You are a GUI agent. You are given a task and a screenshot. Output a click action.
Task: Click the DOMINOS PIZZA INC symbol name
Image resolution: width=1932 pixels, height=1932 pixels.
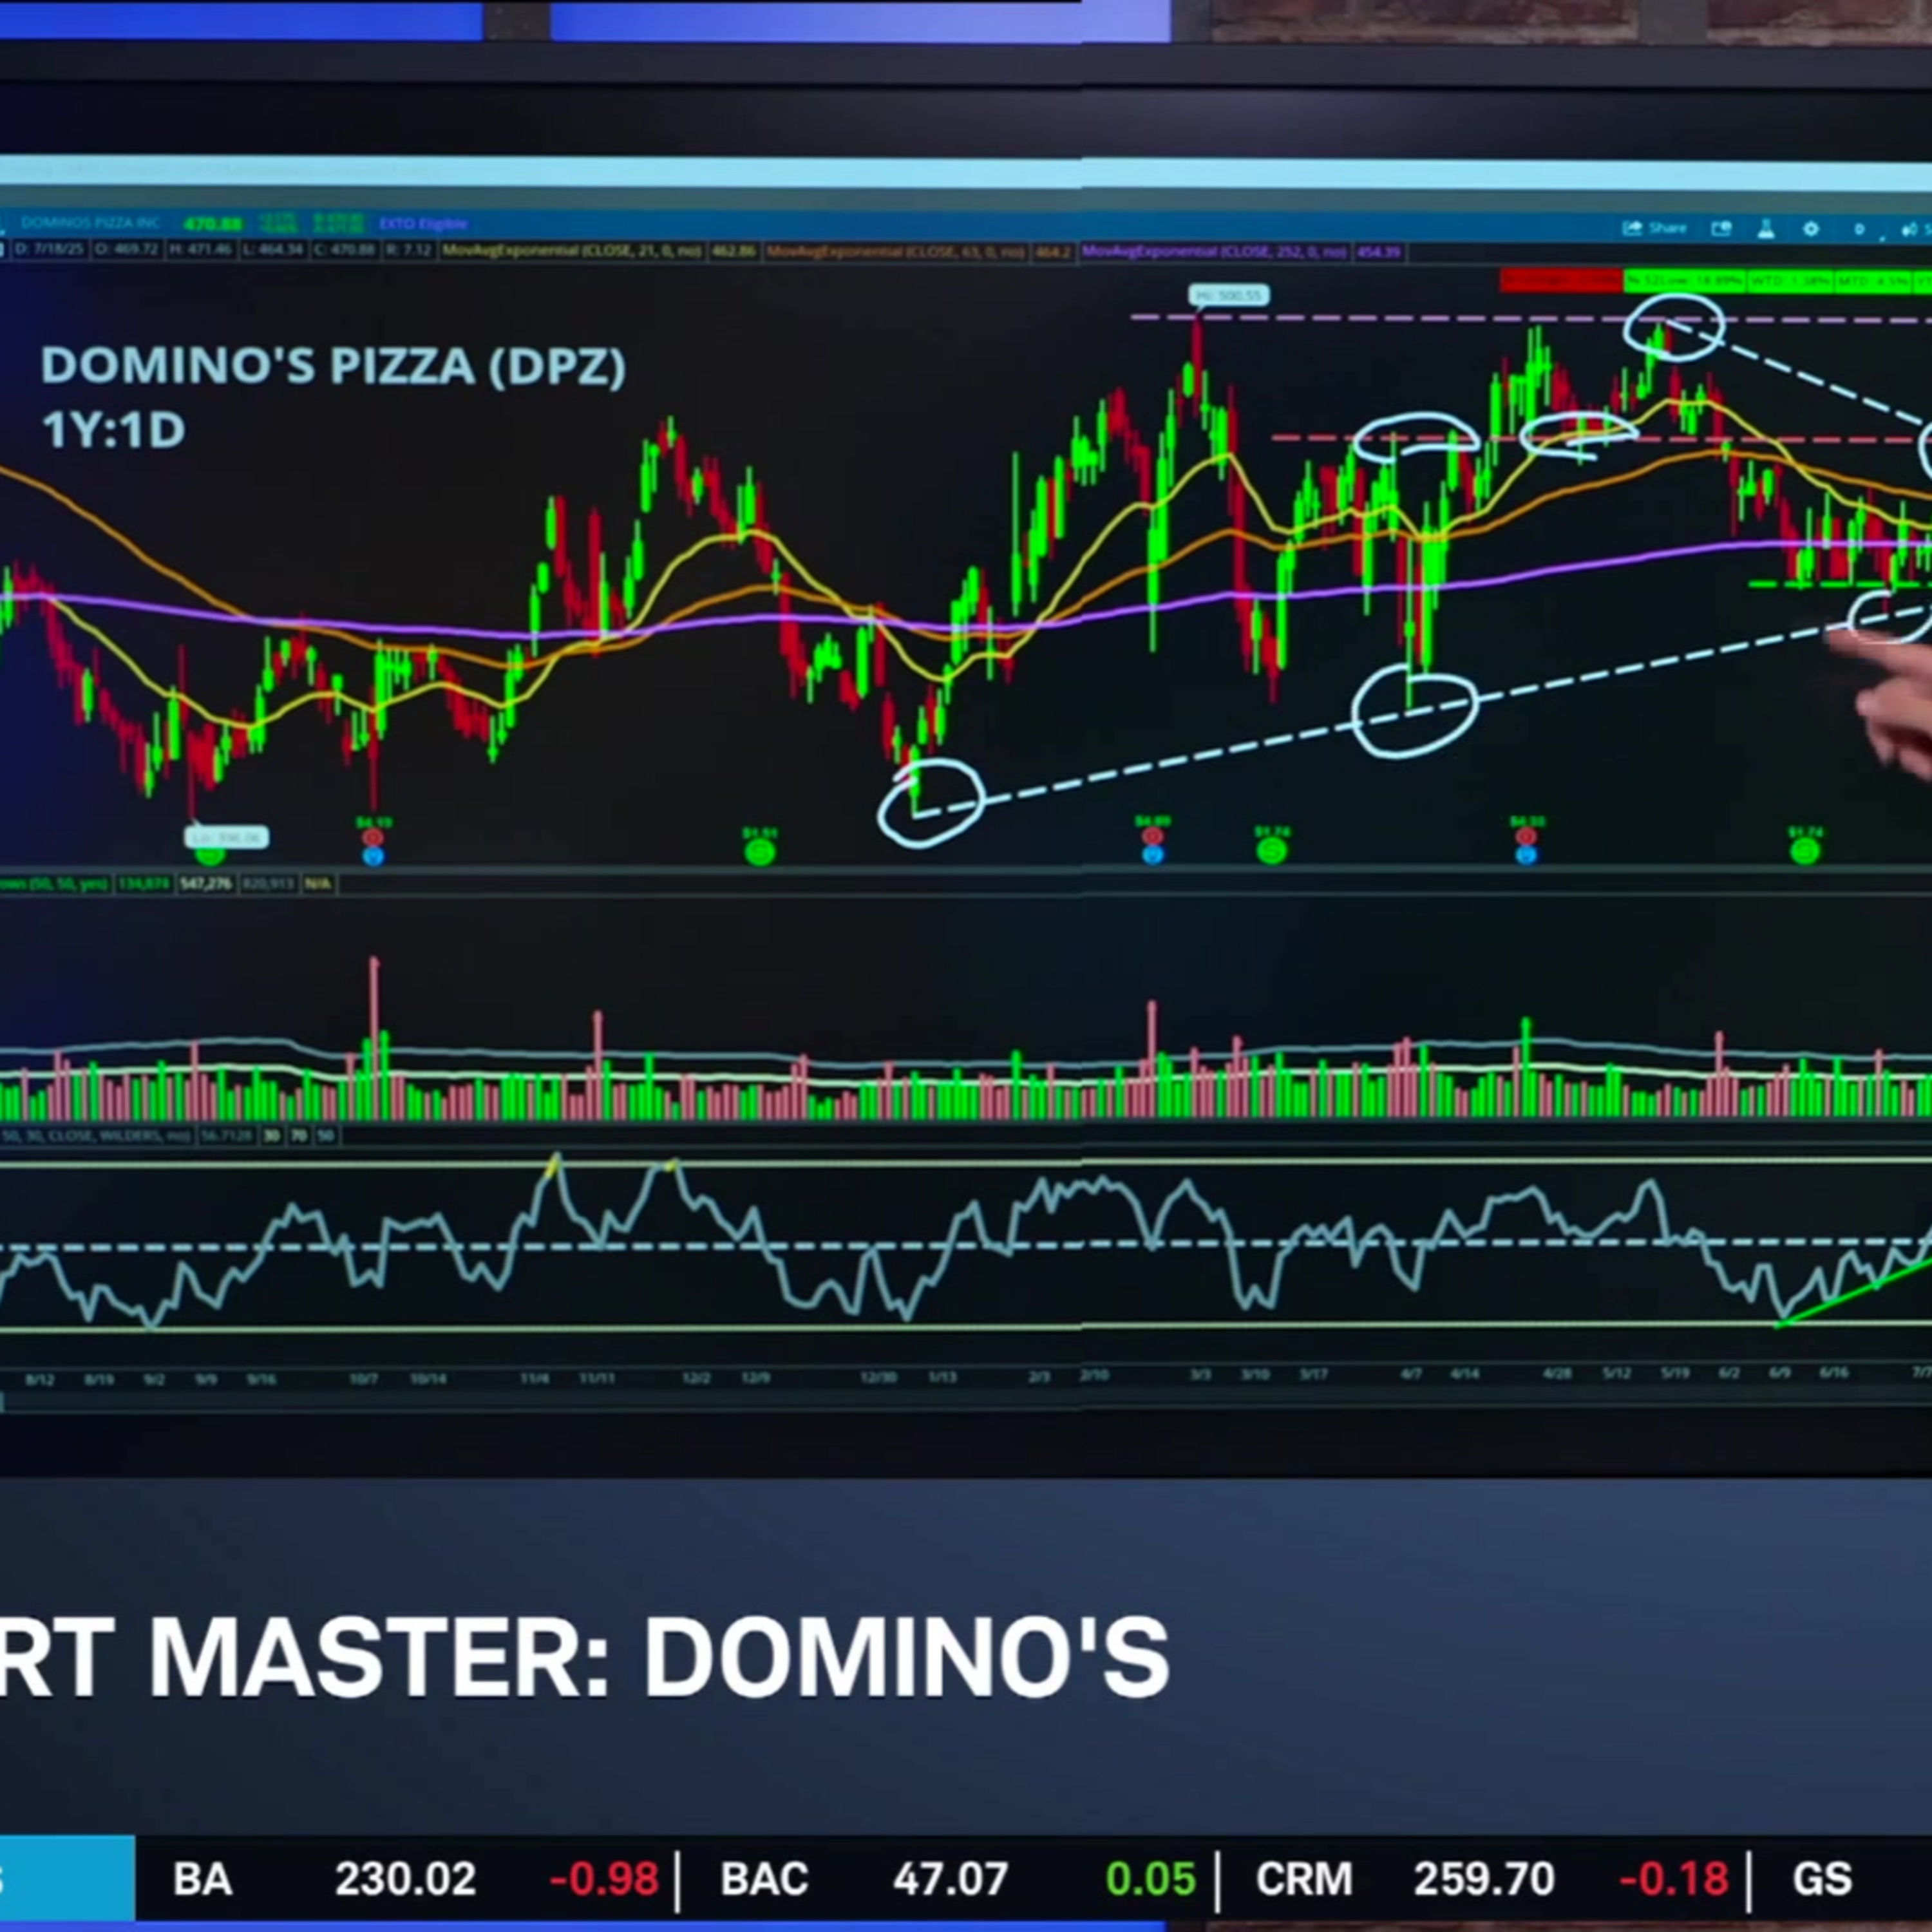(90, 223)
